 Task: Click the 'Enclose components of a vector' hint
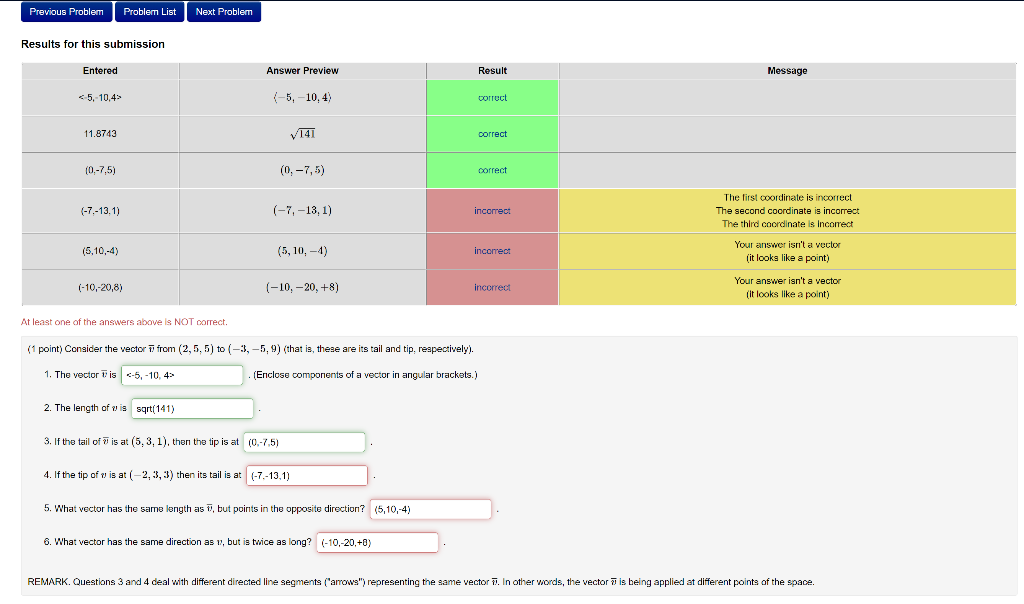point(365,375)
